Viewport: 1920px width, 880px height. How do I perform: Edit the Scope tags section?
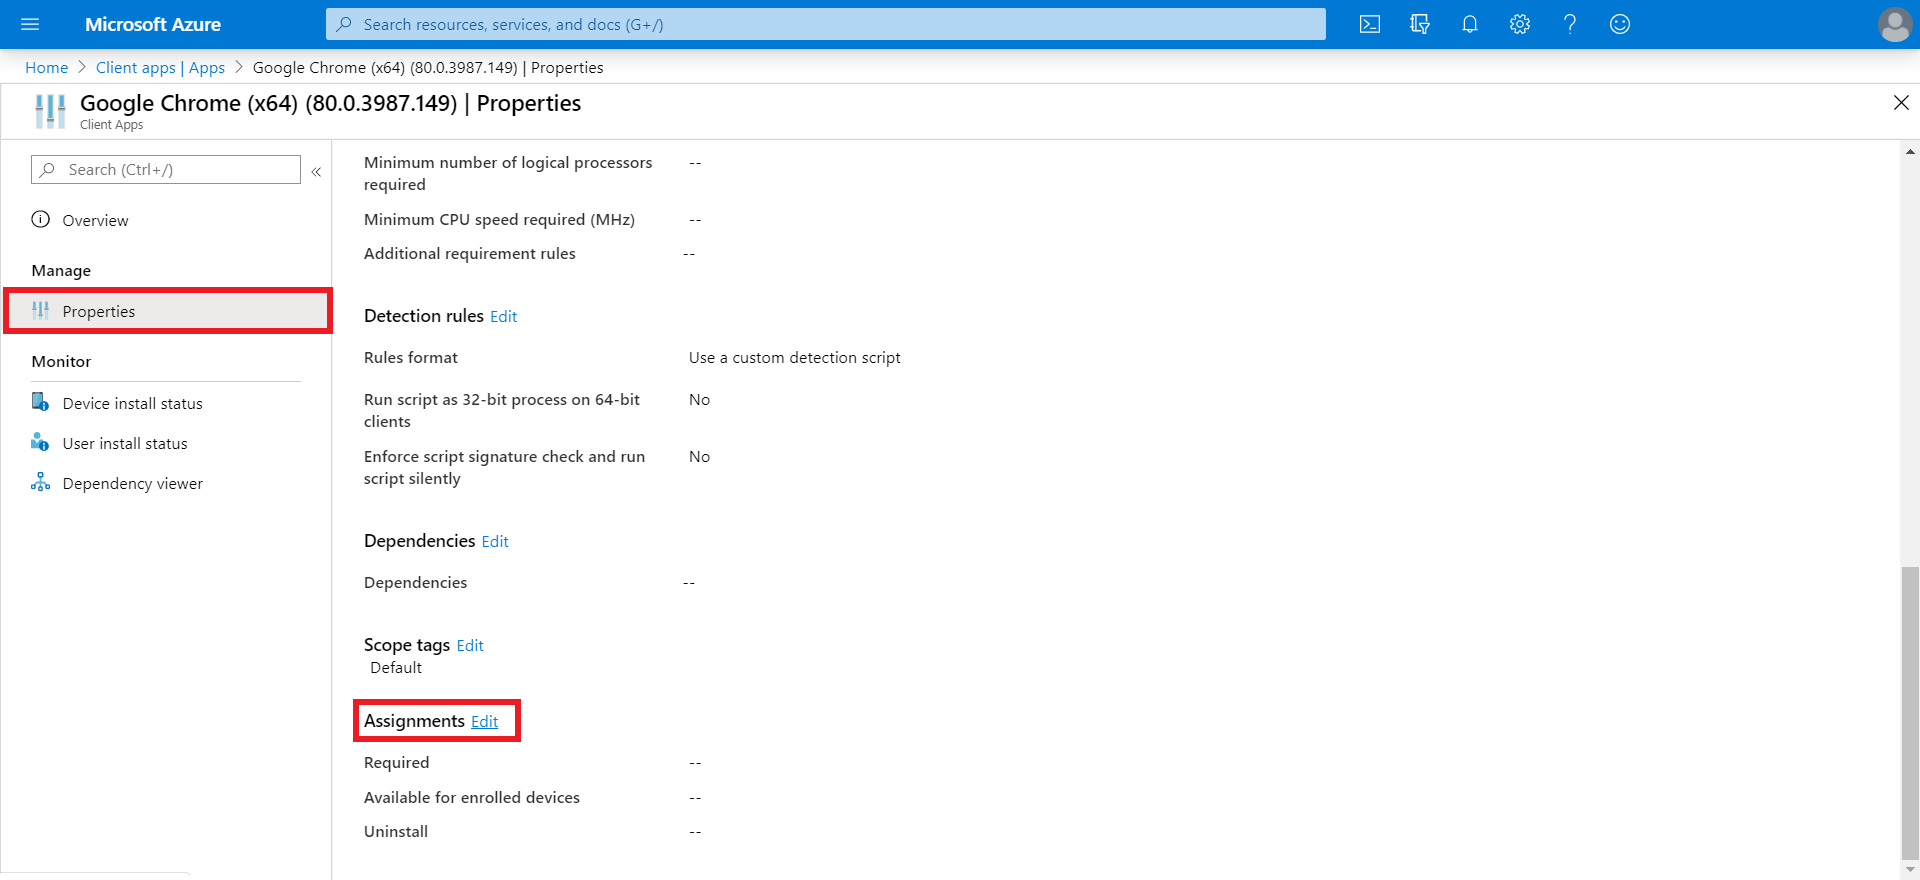coord(470,645)
